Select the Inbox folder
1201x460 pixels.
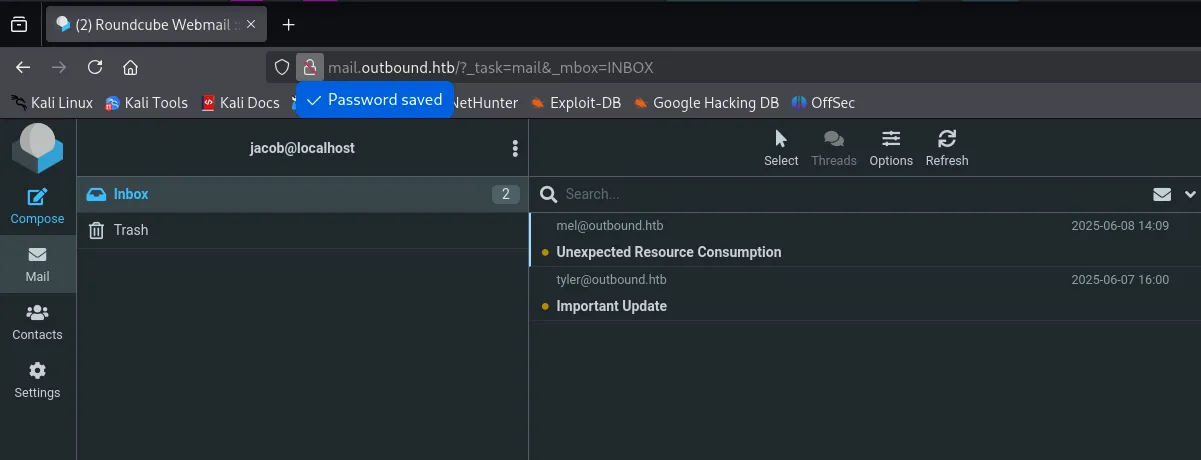point(131,194)
